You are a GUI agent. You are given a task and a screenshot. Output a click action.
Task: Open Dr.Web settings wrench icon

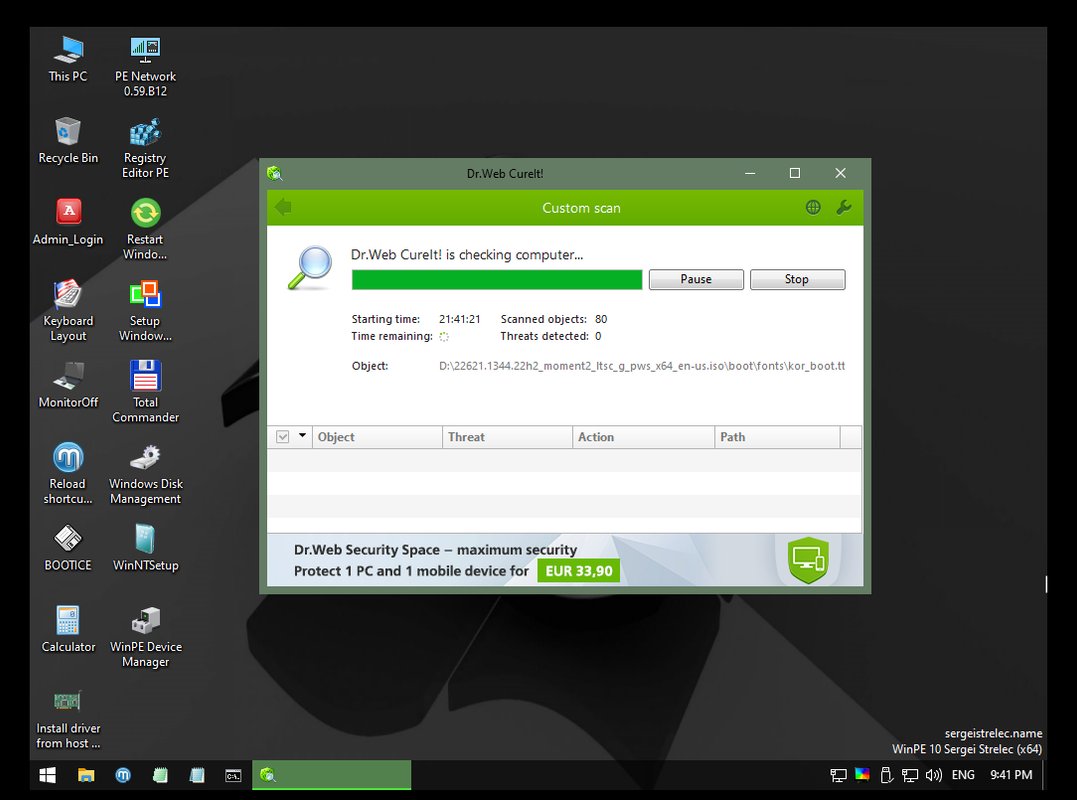coord(843,207)
